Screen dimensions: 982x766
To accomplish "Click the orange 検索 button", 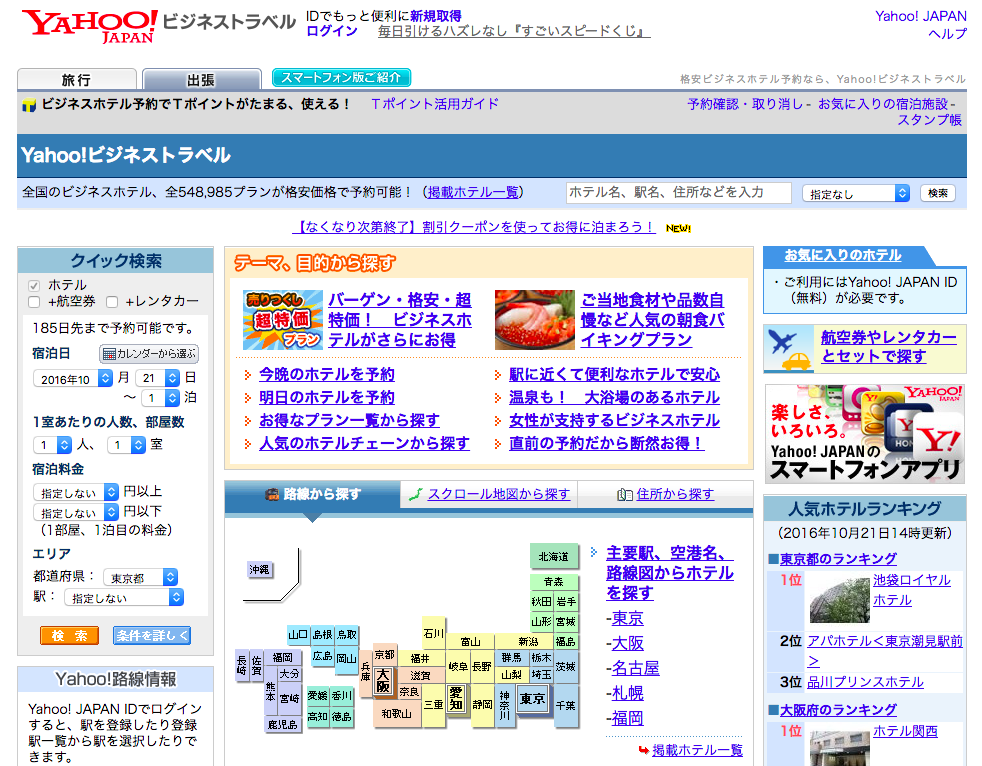I will pos(70,636).
